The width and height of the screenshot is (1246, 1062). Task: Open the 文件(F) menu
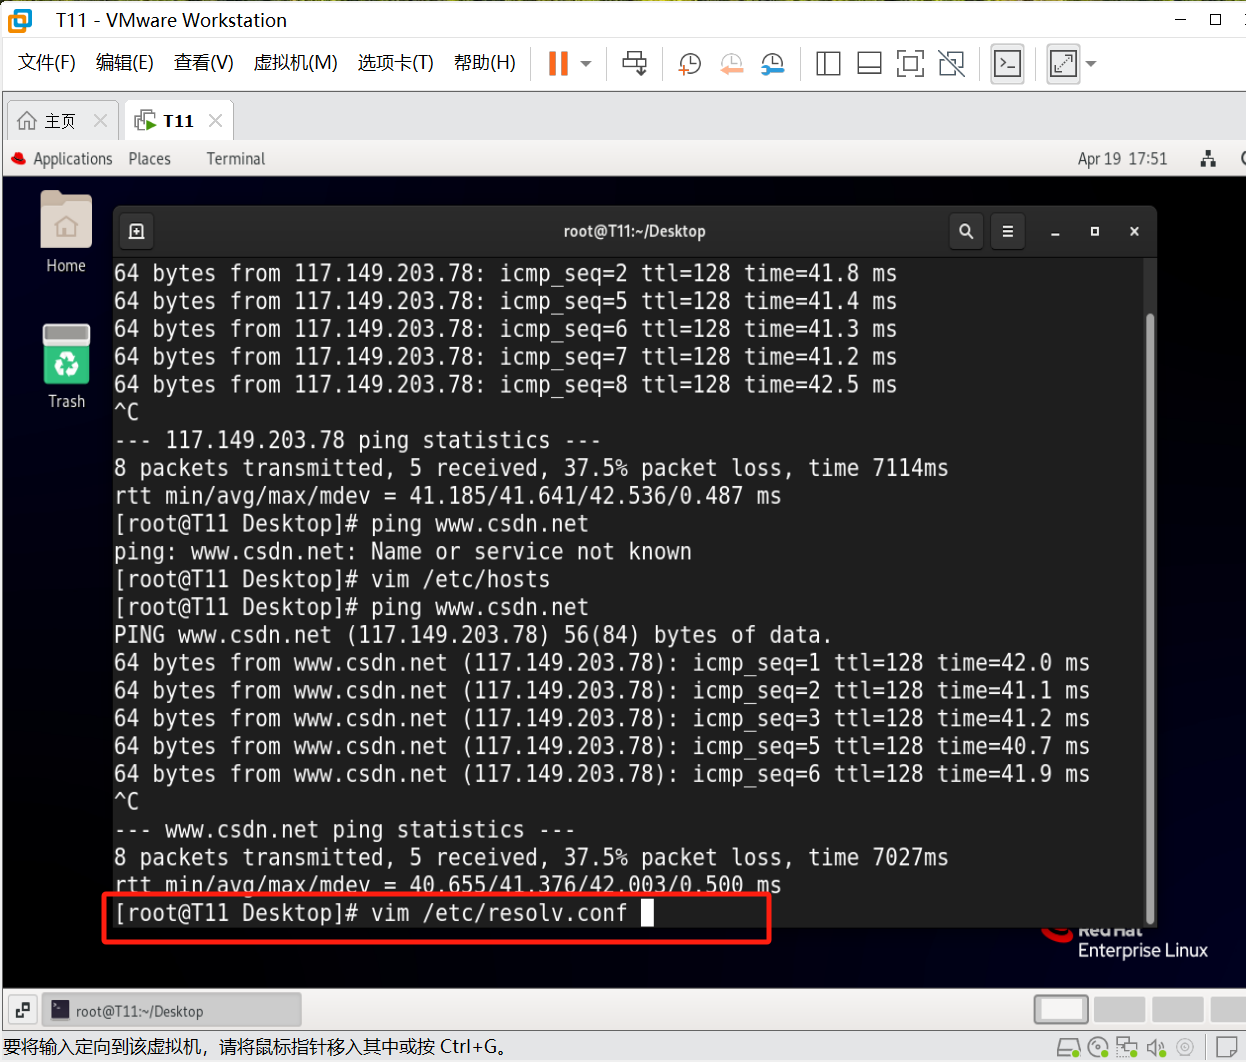point(47,63)
